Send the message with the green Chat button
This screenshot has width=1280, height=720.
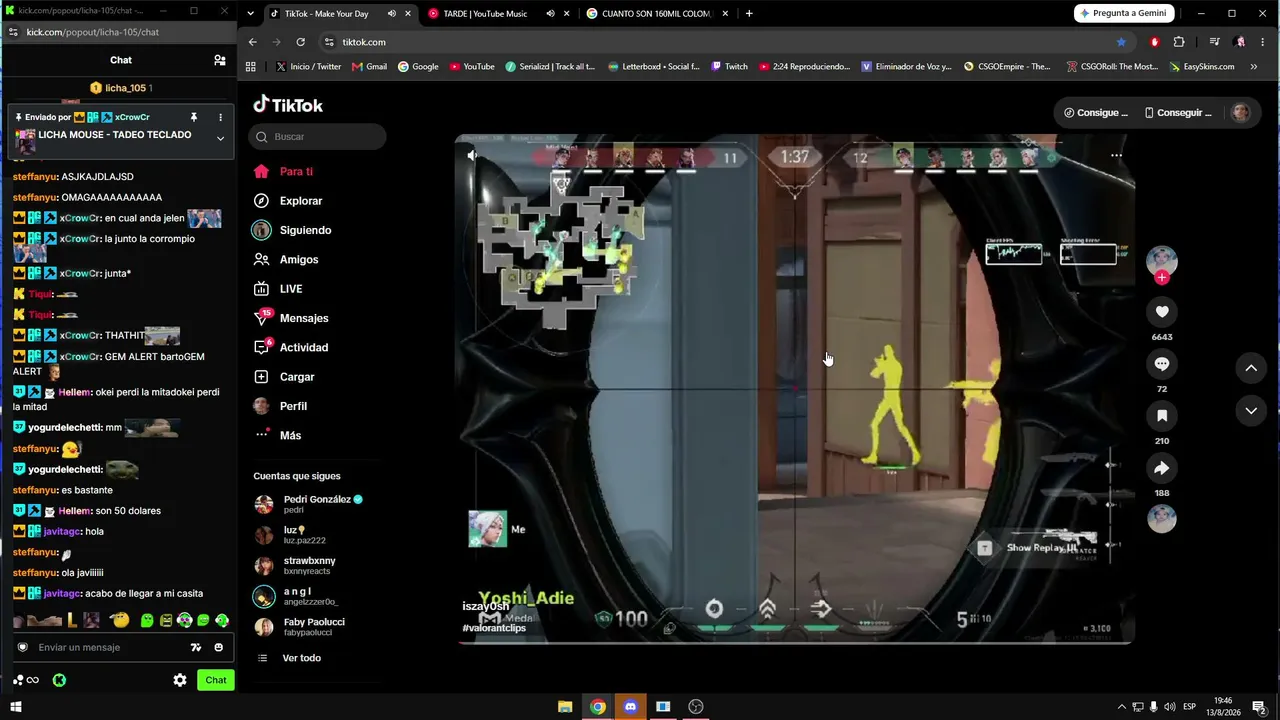[x=216, y=680]
